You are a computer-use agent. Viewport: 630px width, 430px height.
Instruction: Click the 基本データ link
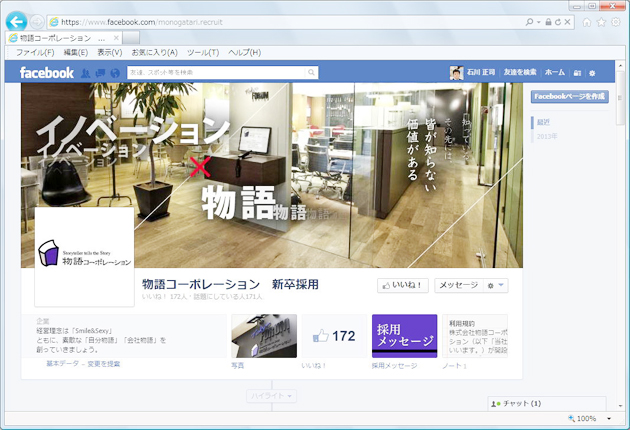point(62,364)
